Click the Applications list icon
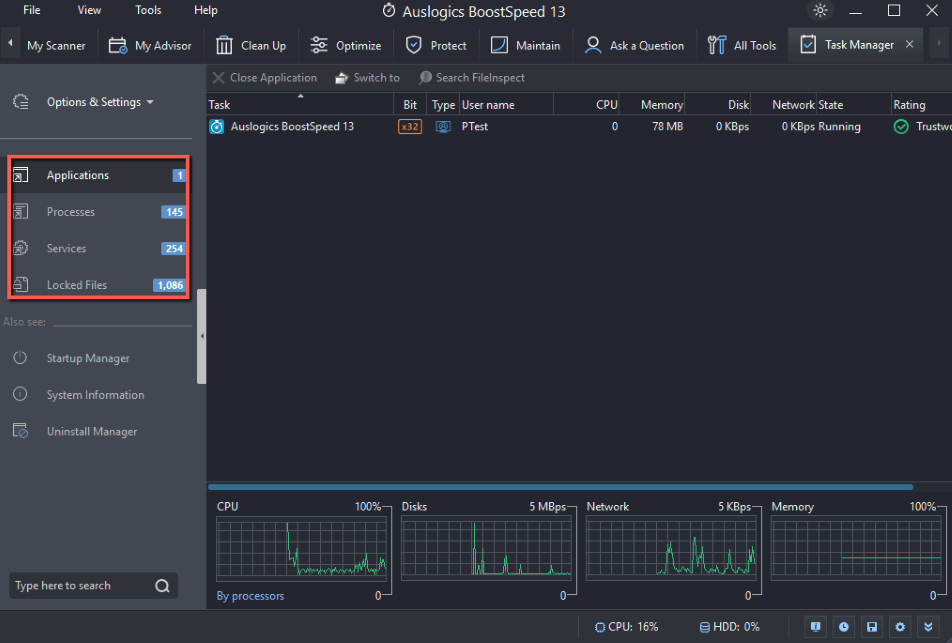Screen dimensions: 952x643 tap(21, 175)
